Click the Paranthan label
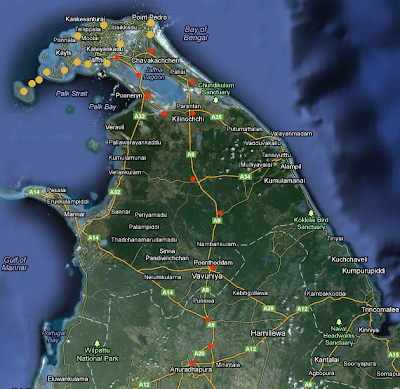The width and height of the screenshot is (400, 389). coord(189,106)
